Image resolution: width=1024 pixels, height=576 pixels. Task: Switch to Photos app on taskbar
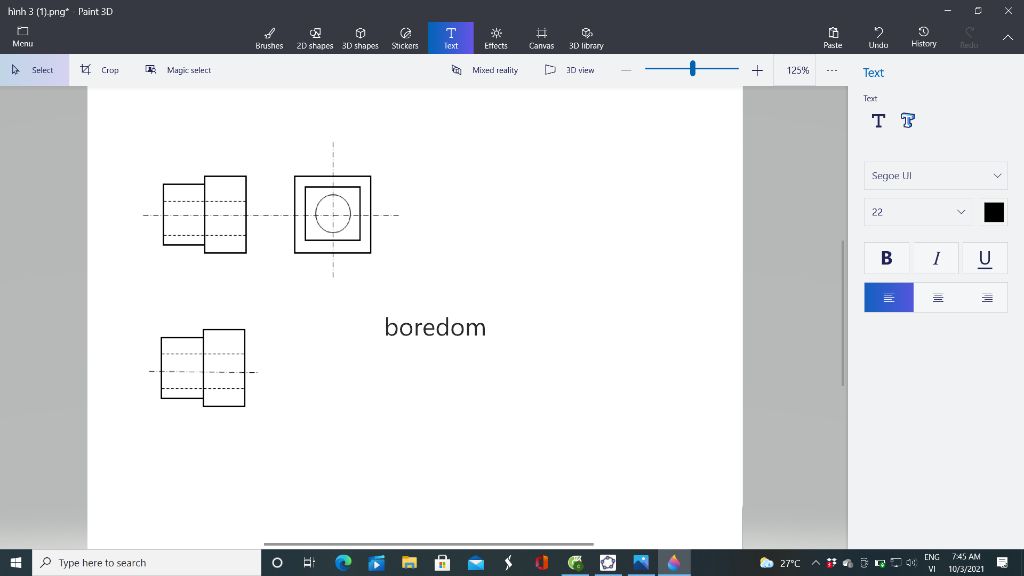tap(641, 562)
